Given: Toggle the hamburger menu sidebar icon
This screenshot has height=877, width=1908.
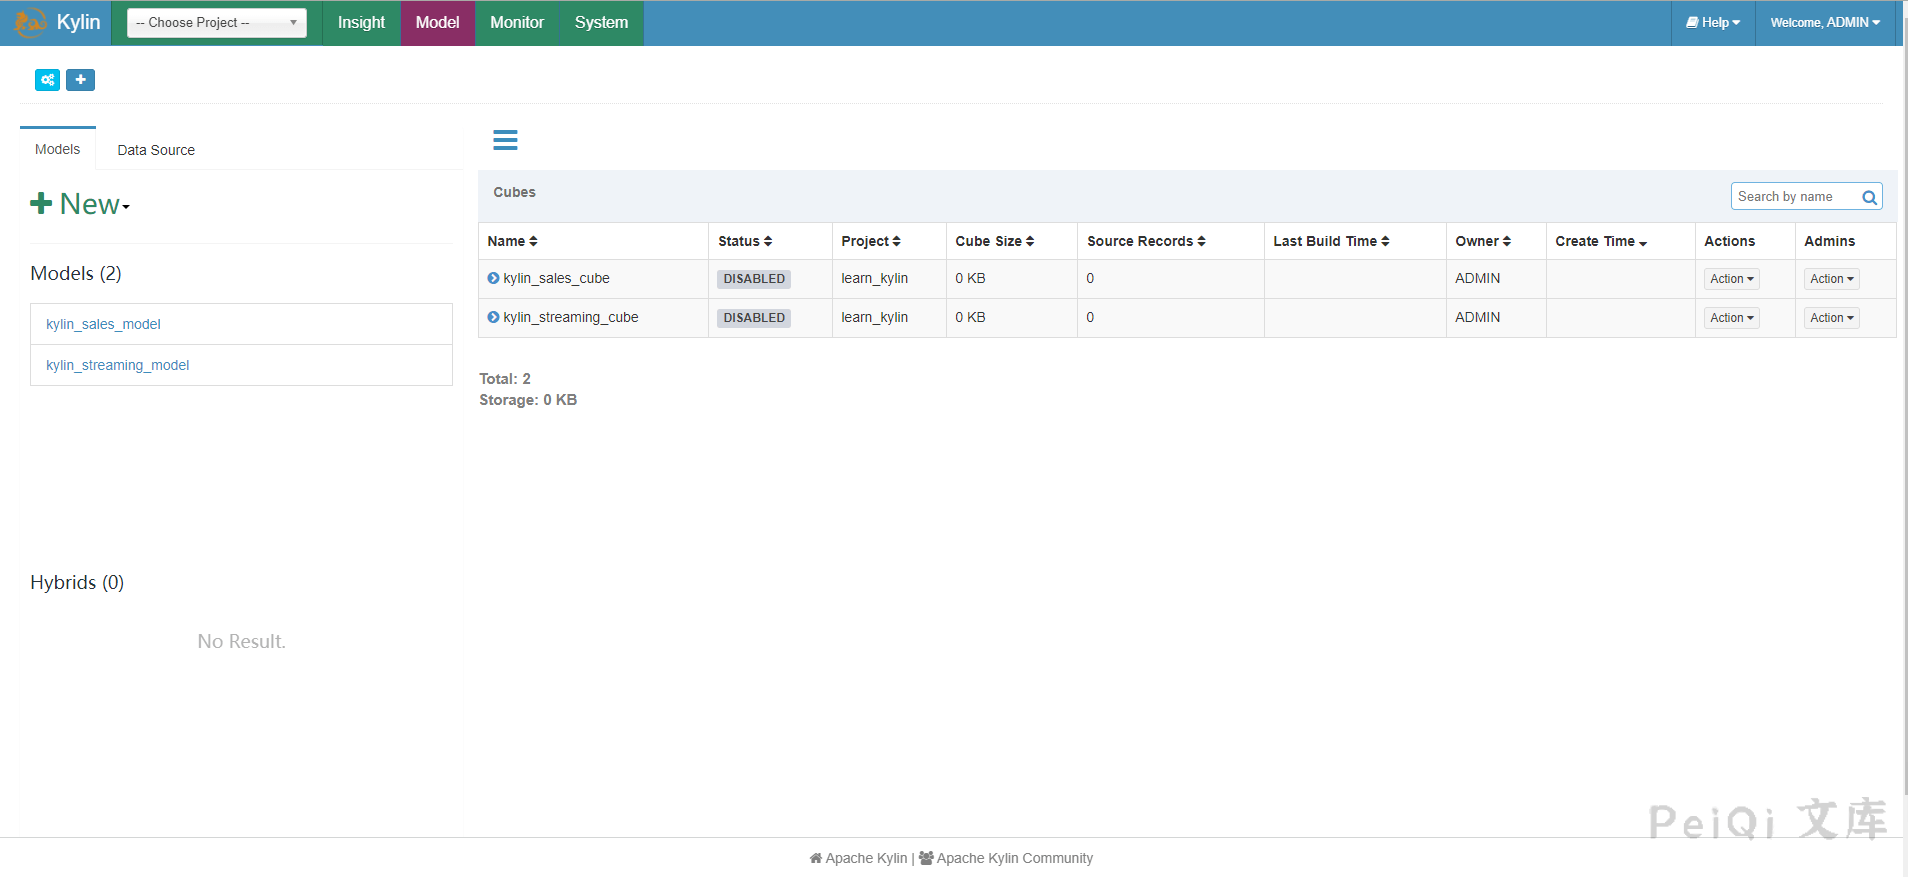Looking at the screenshot, I should [505, 140].
